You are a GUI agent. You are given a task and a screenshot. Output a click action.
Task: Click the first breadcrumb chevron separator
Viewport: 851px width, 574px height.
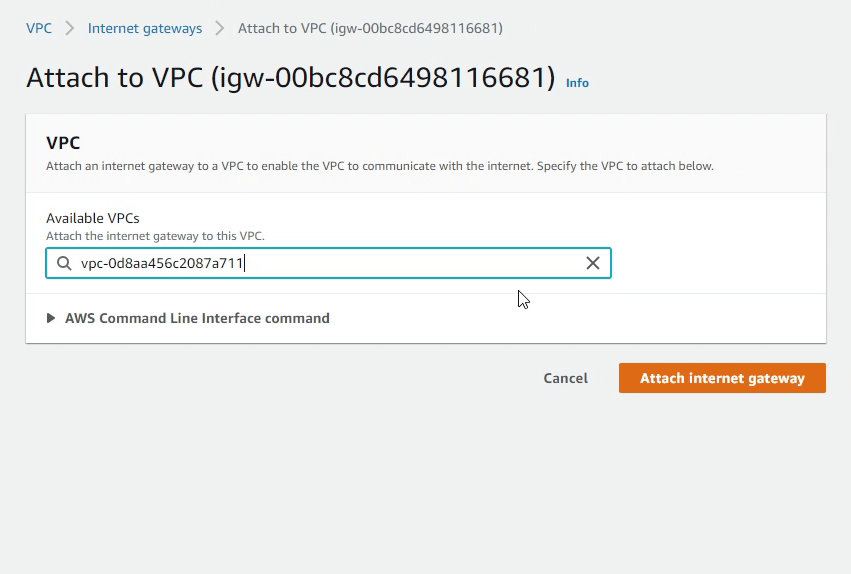pos(70,28)
